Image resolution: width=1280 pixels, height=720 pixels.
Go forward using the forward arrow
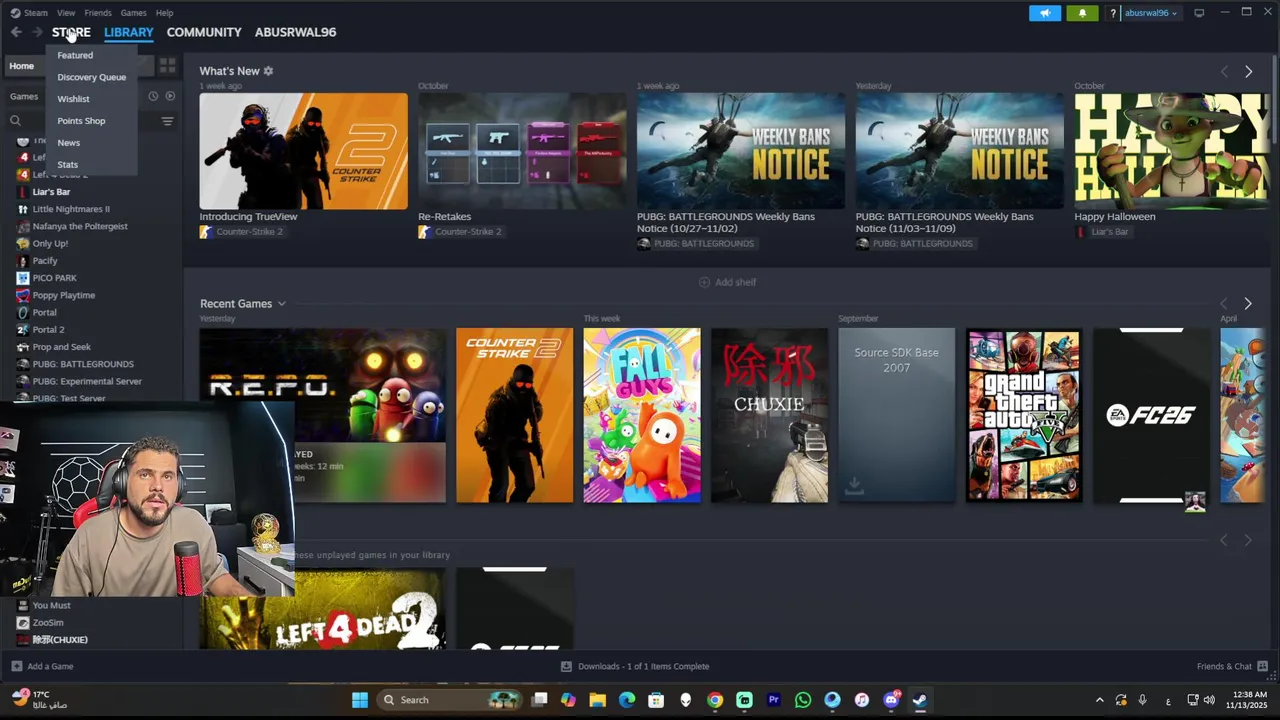[x=37, y=32]
